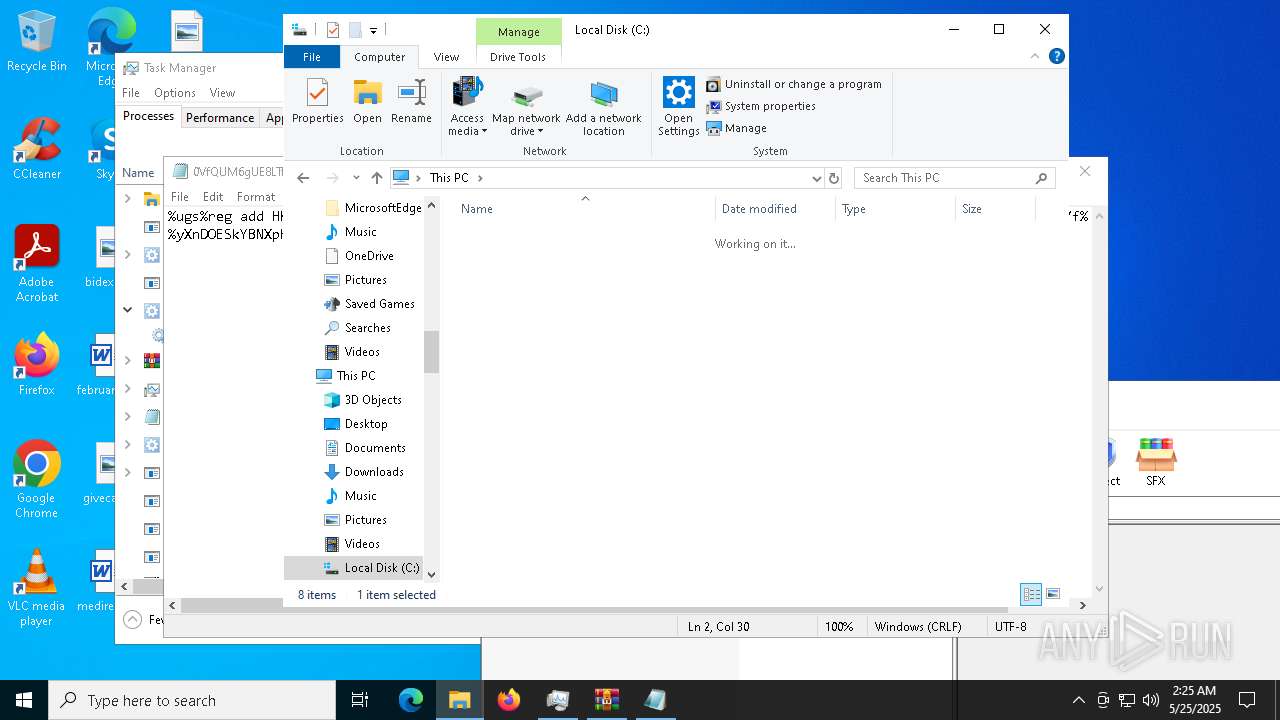Click VLC media player desktop icon
Viewport: 1280px width, 720px height.
(36, 588)
